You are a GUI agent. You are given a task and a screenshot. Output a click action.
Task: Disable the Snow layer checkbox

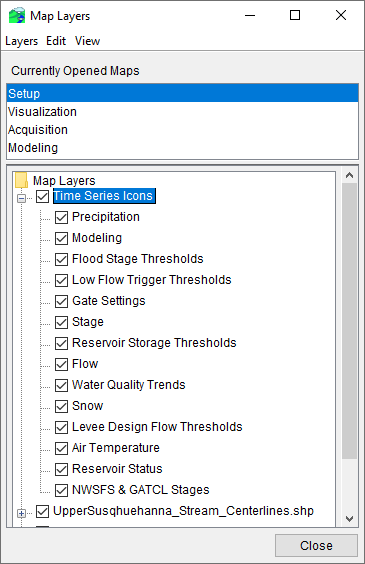click(x=61, y=406)
